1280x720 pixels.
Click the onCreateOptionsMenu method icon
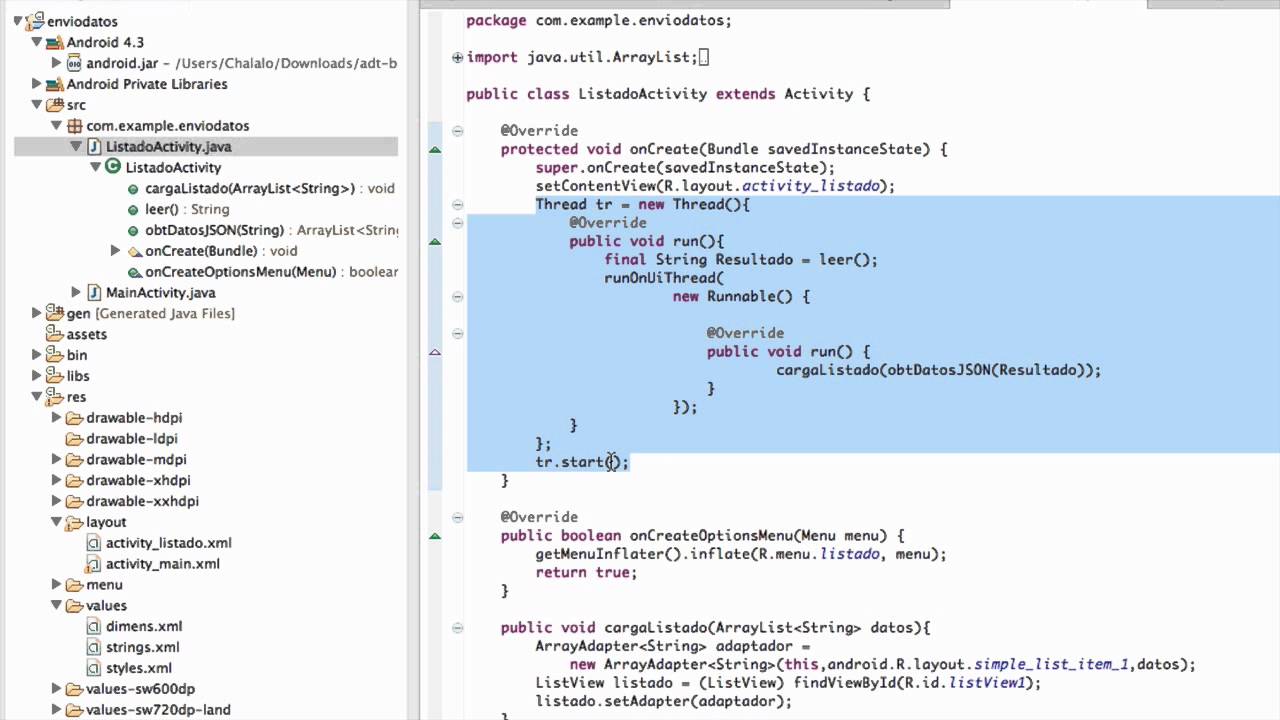pos(133,272)
